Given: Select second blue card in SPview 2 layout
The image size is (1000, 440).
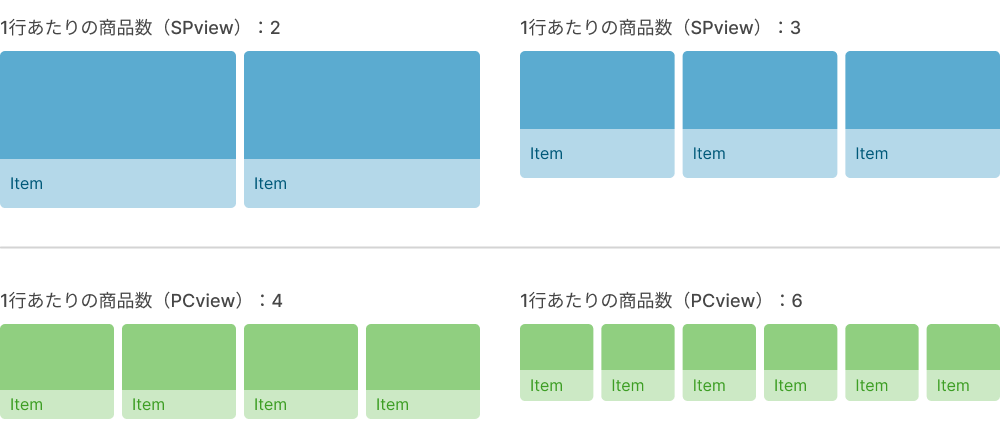Looking at the screenshot, I should tap(362, 129).
